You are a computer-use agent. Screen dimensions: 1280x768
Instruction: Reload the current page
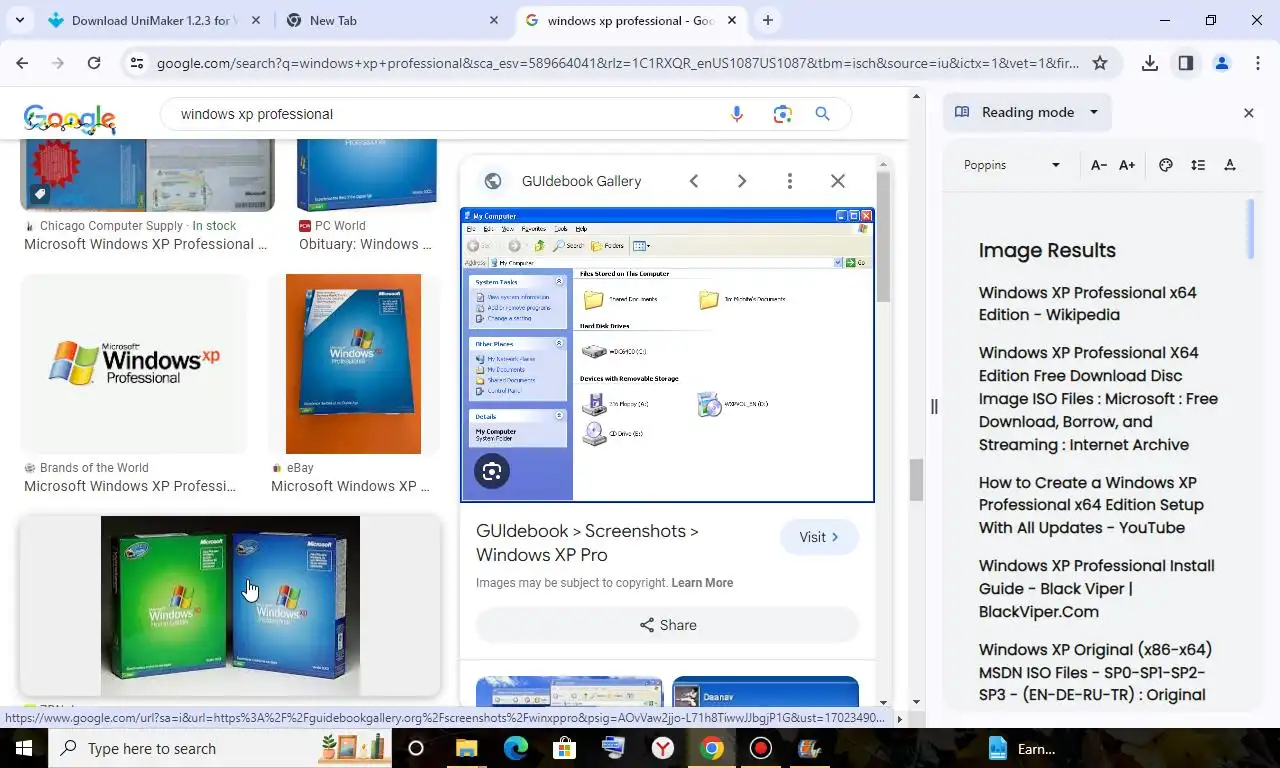tap(94, 63)
